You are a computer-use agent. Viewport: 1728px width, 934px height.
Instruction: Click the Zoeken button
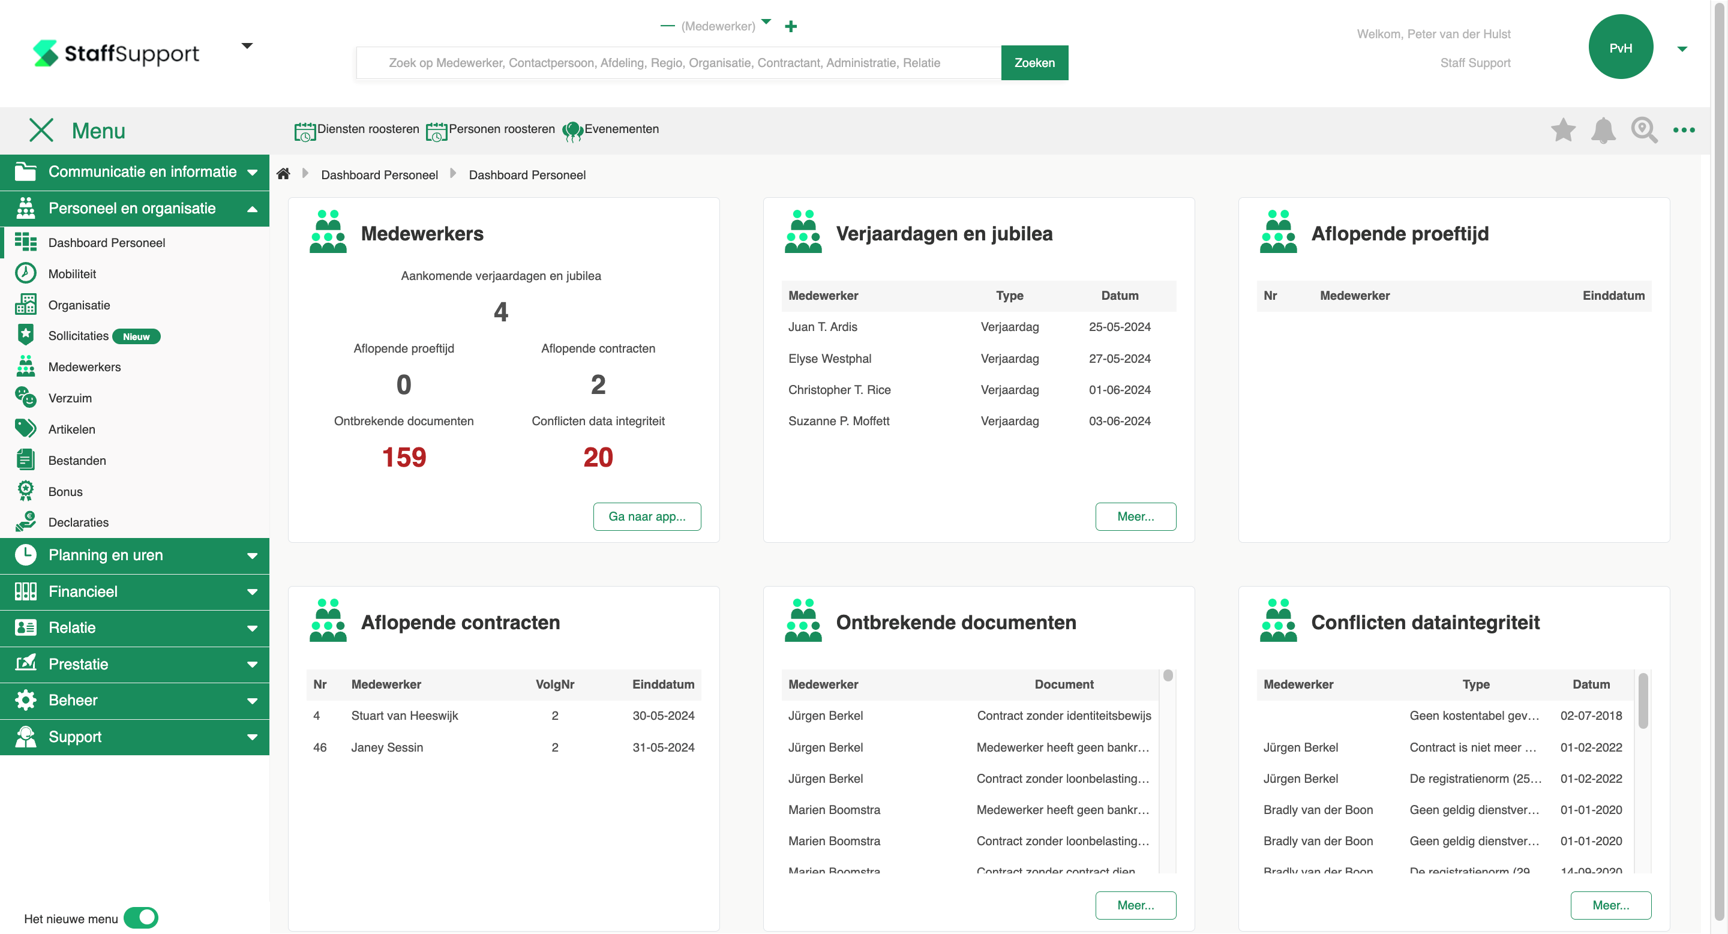1034,63
